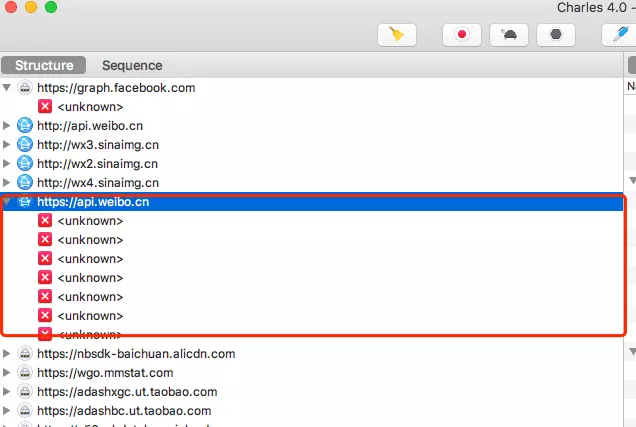The width and height of the screenshot is (636, 427).
Task: Select the http://wx3.sinaimg.cn host row
Action: coord(312,145)
